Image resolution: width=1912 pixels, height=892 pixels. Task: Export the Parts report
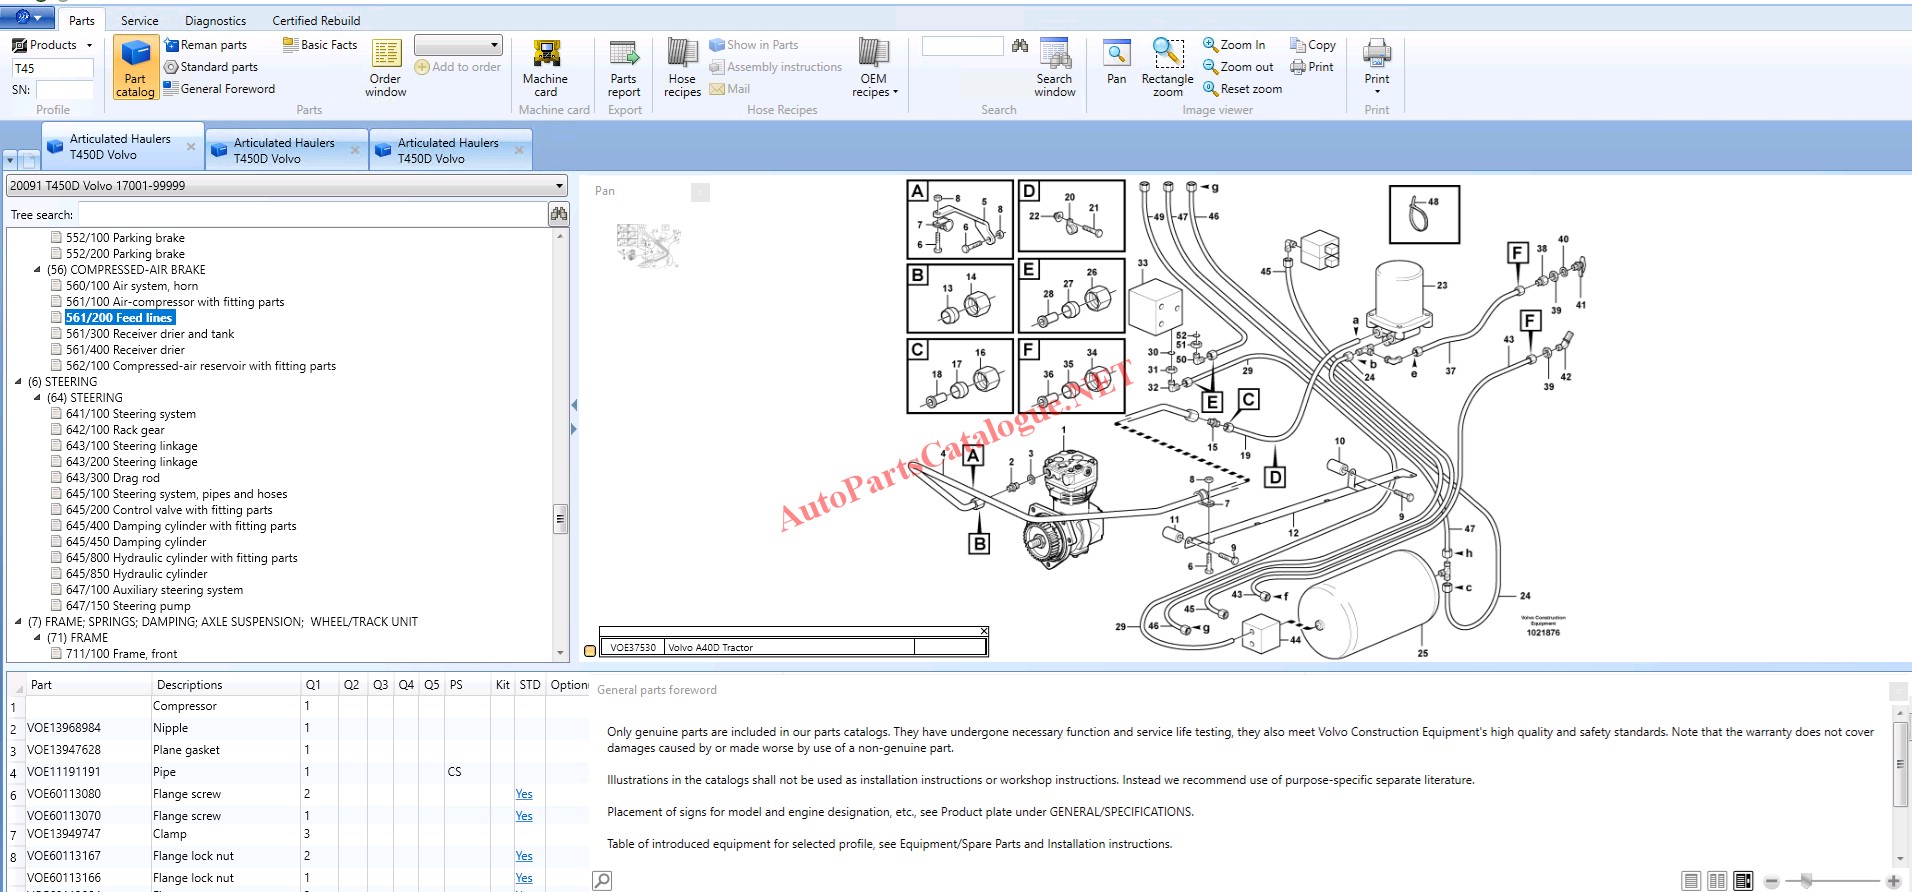click(x=624, y=68)
